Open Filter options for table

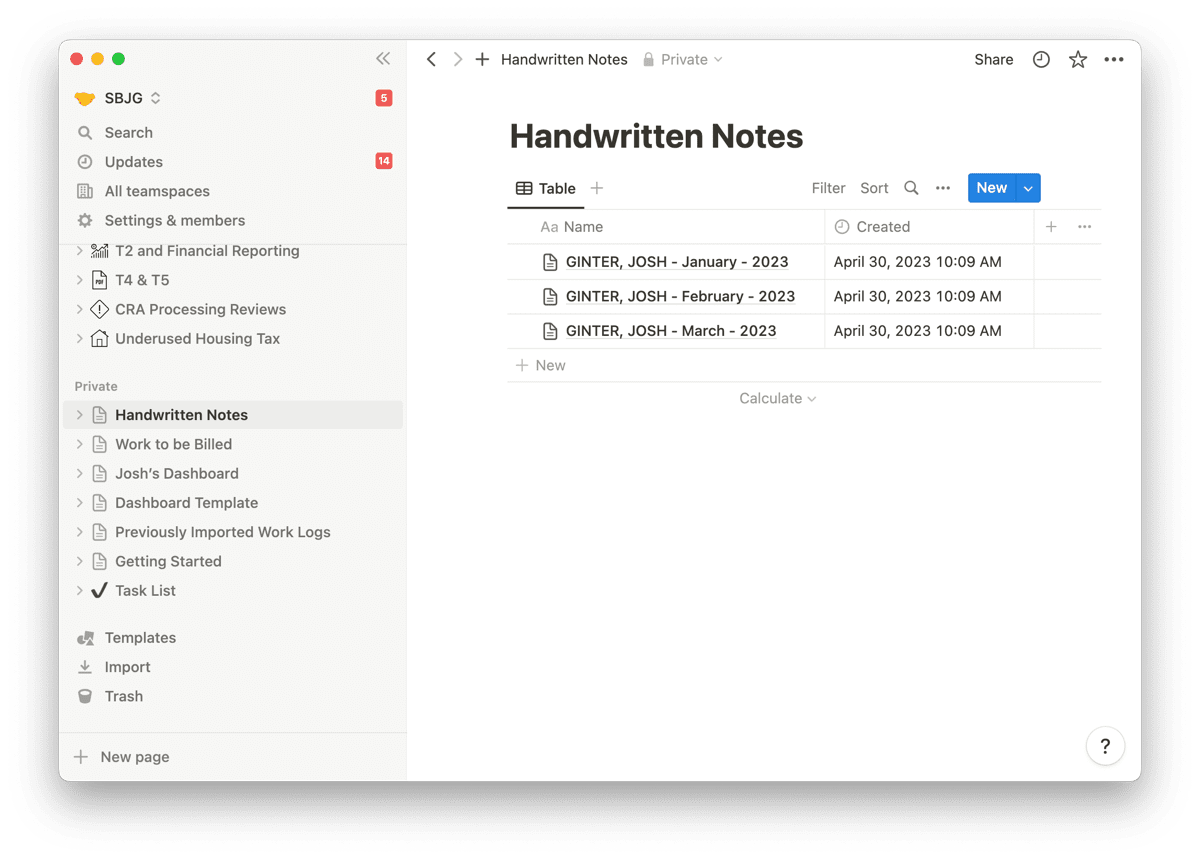(828, 188)
